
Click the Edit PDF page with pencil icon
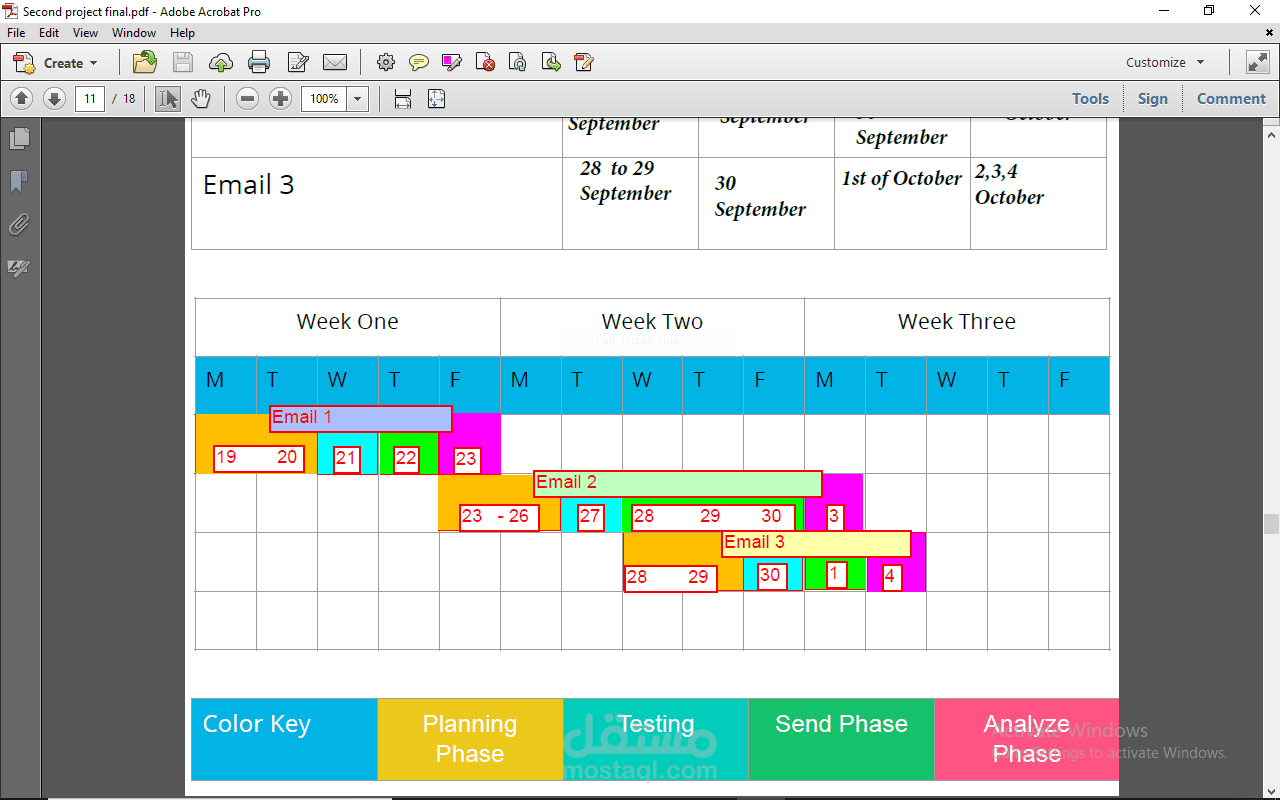pos(584,62)
